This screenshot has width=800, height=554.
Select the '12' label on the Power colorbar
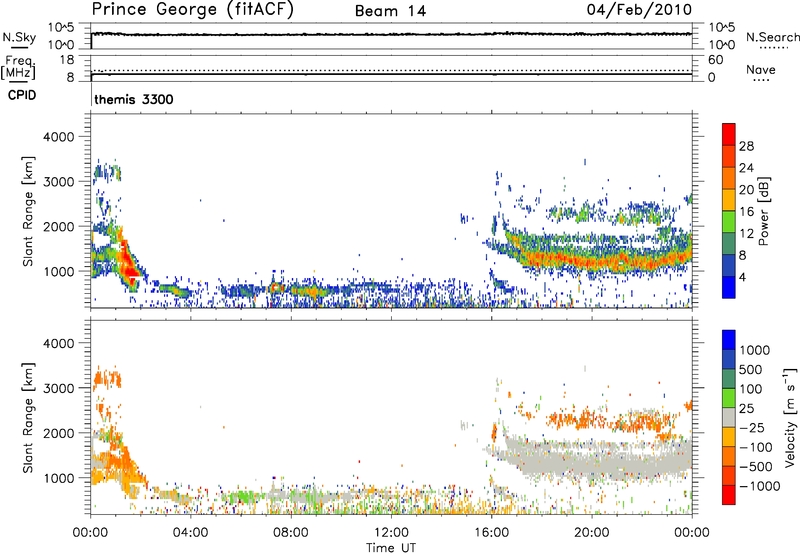[746, 234]
